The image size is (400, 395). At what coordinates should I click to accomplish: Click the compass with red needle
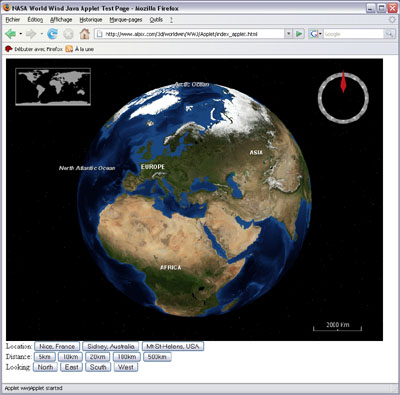pyautogui.click(x=343, y=97)
